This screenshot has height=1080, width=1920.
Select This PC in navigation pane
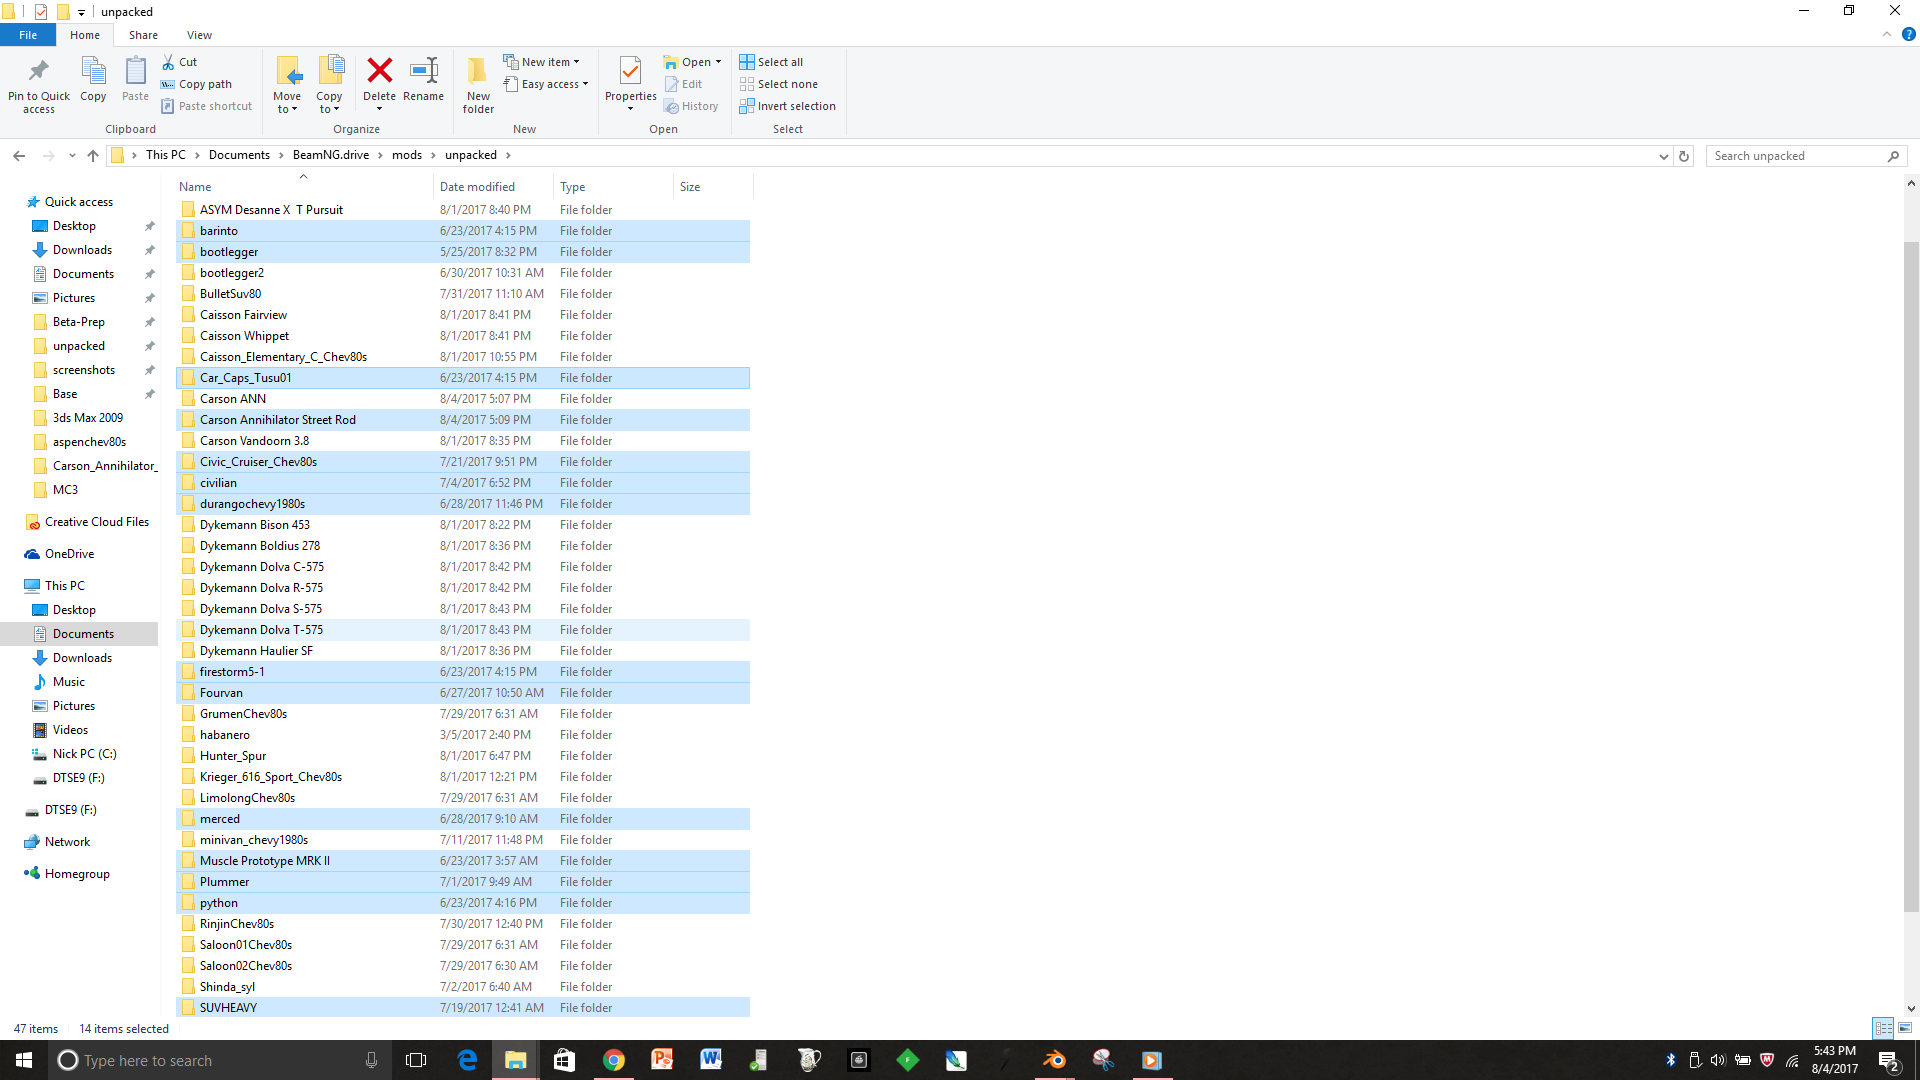(x=64, y=586)
